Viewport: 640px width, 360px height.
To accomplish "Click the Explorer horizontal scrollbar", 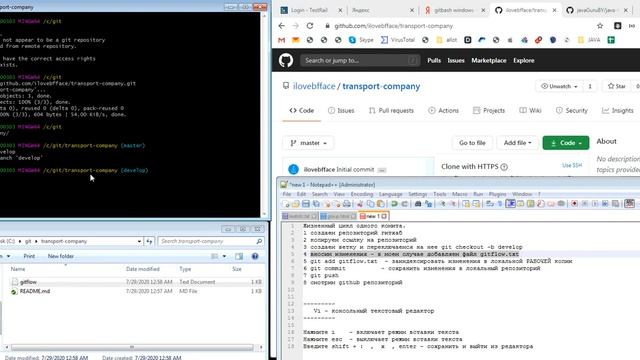I will (x=132, y=347).
